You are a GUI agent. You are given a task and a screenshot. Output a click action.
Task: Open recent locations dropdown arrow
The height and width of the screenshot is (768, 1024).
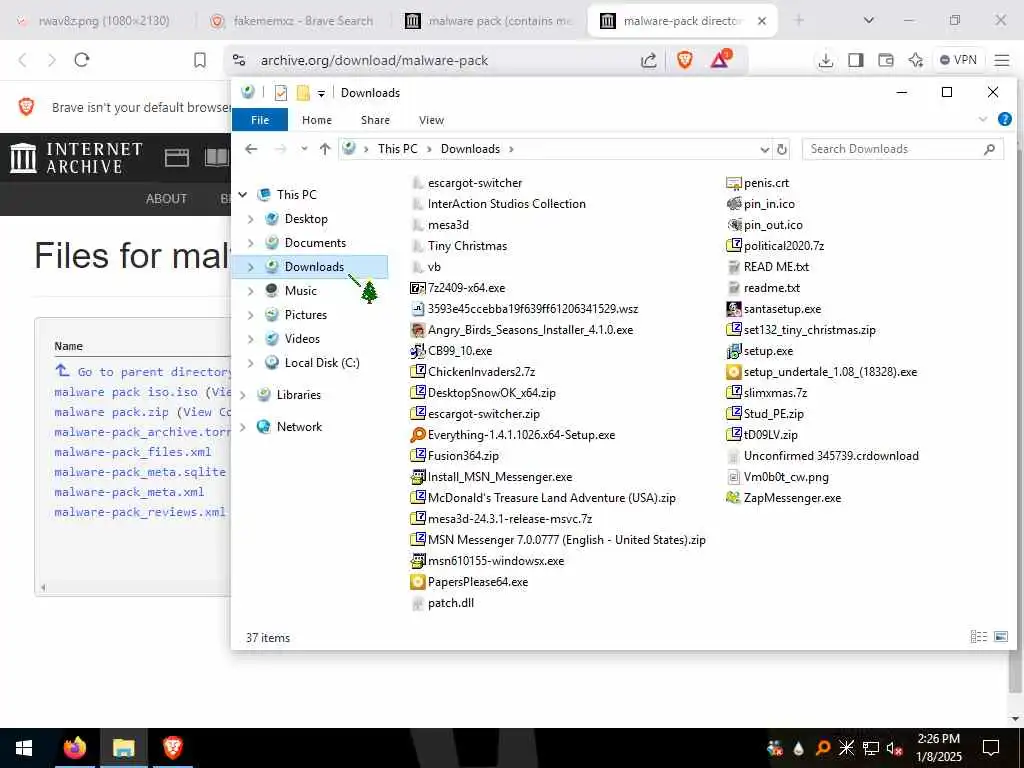coord(304,149)
